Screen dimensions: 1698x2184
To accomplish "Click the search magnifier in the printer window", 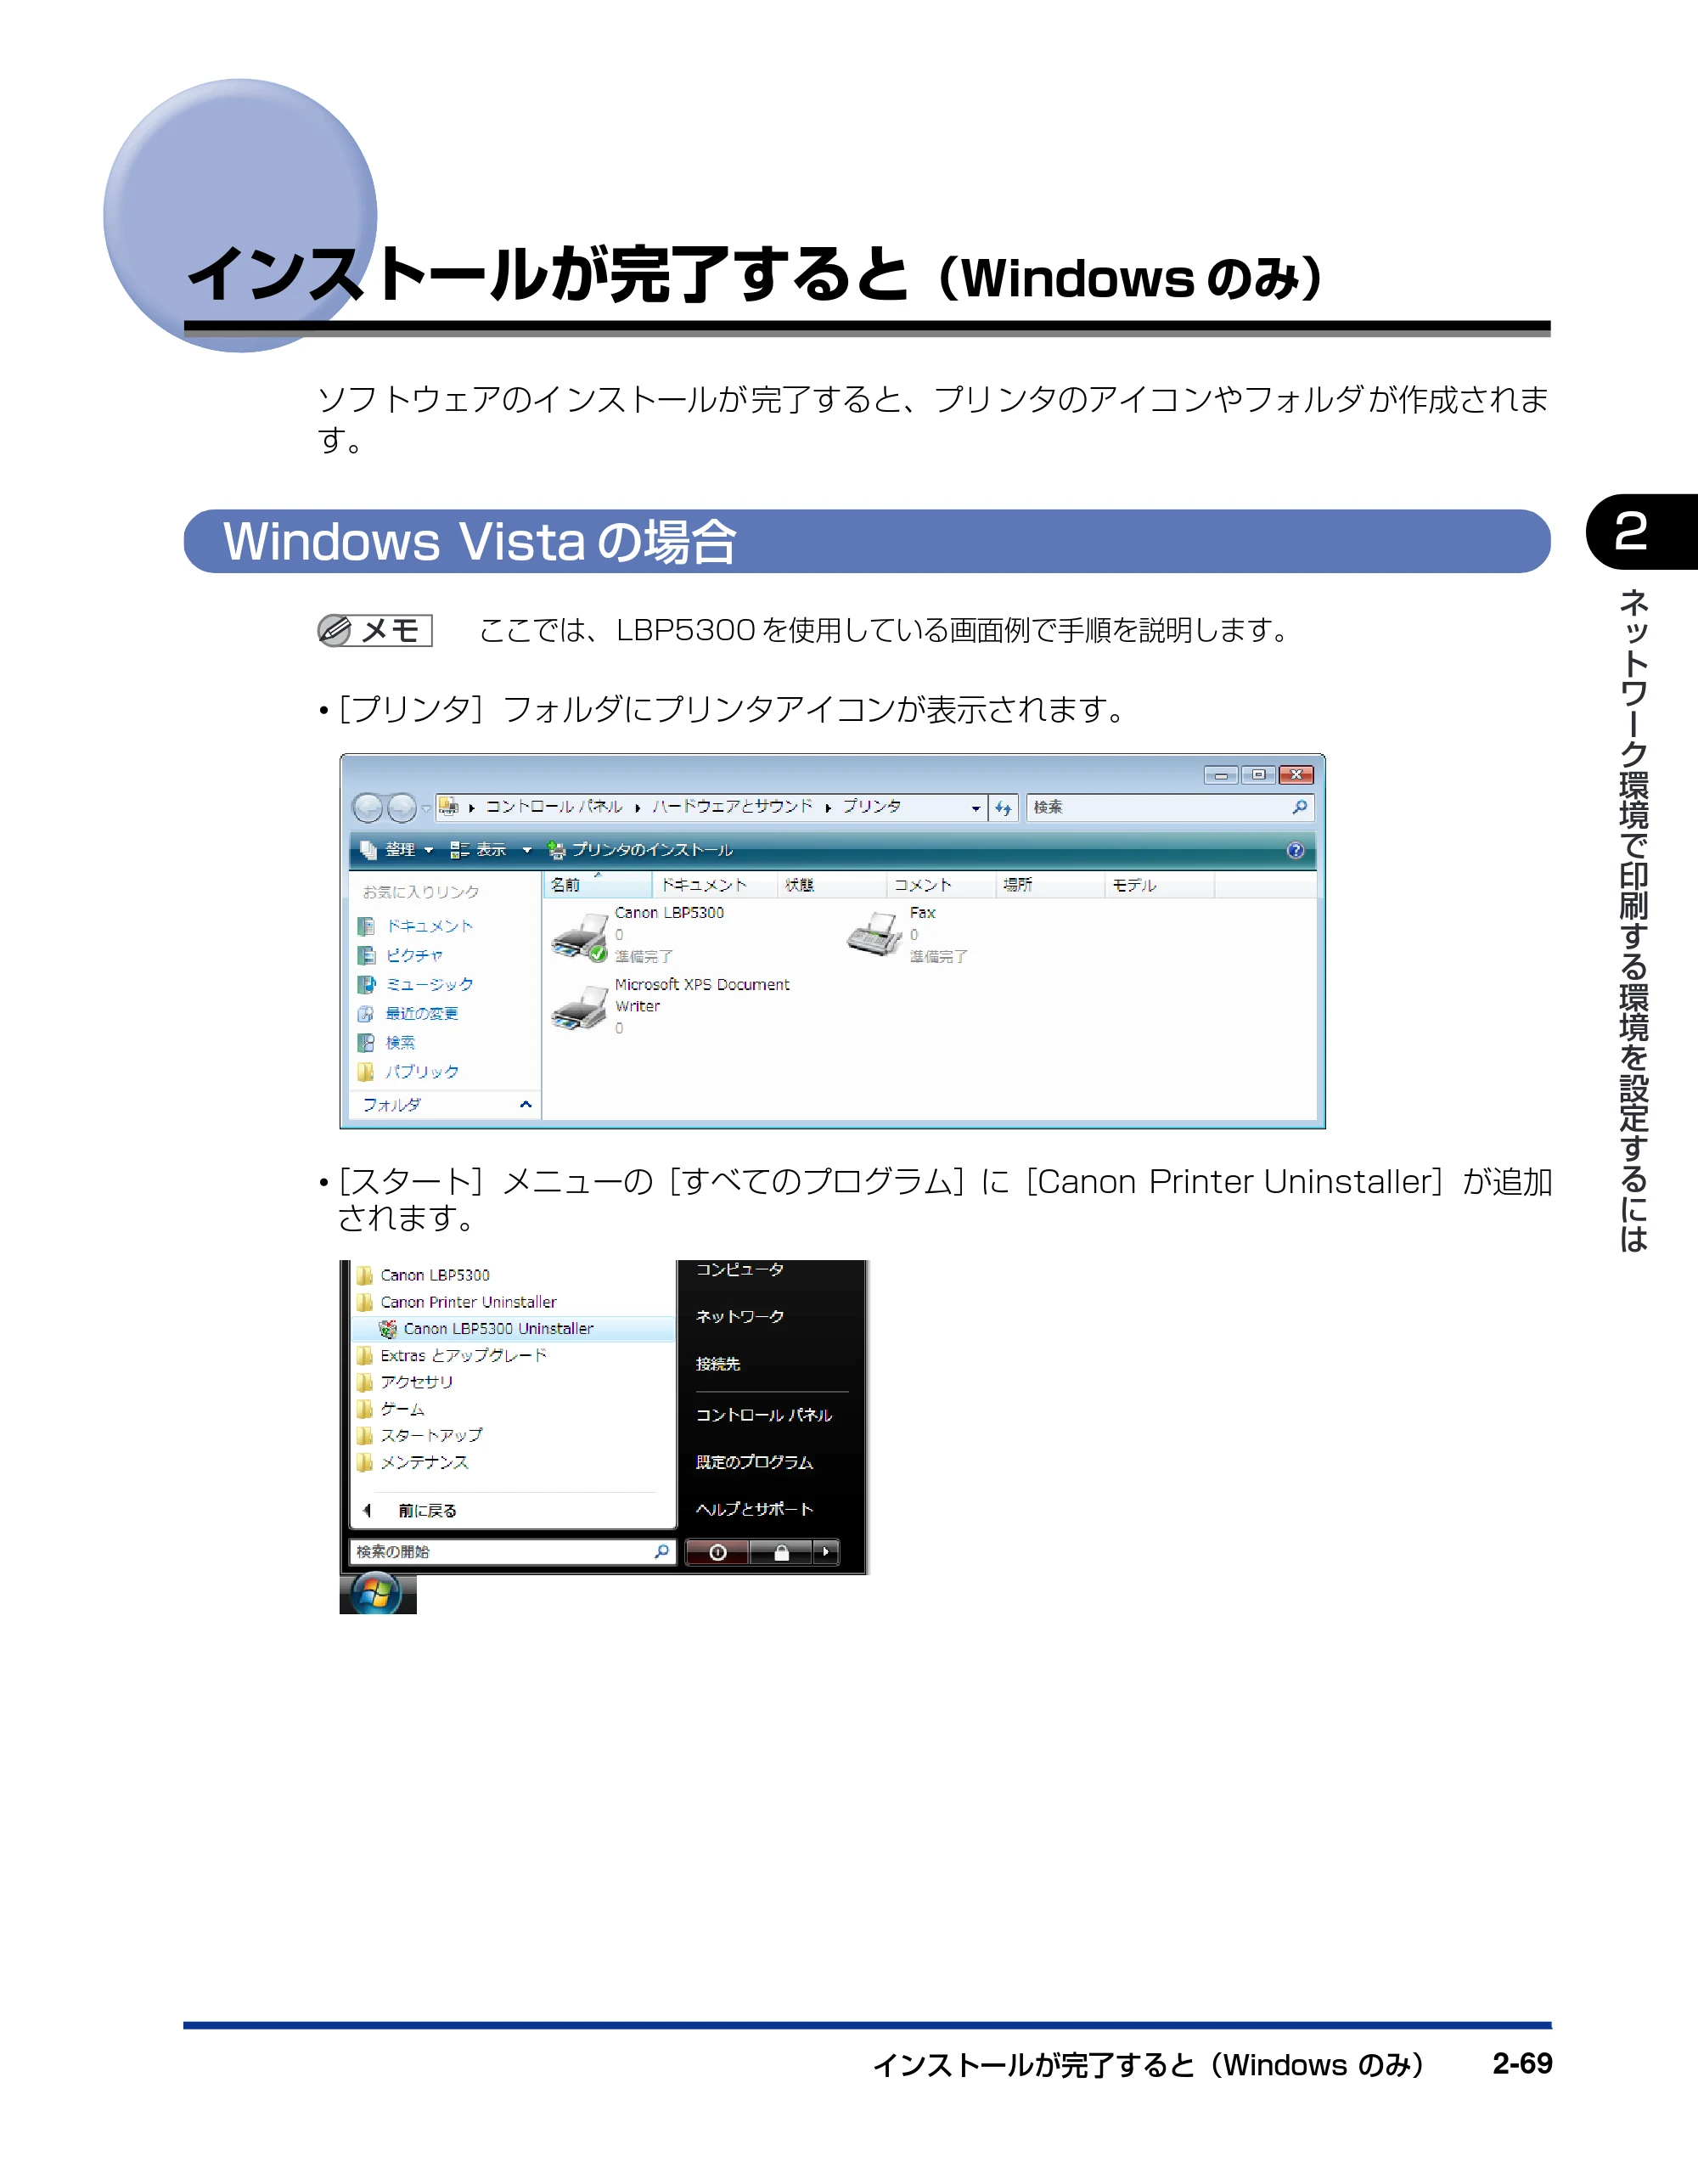I will (x=1299, y=807).
